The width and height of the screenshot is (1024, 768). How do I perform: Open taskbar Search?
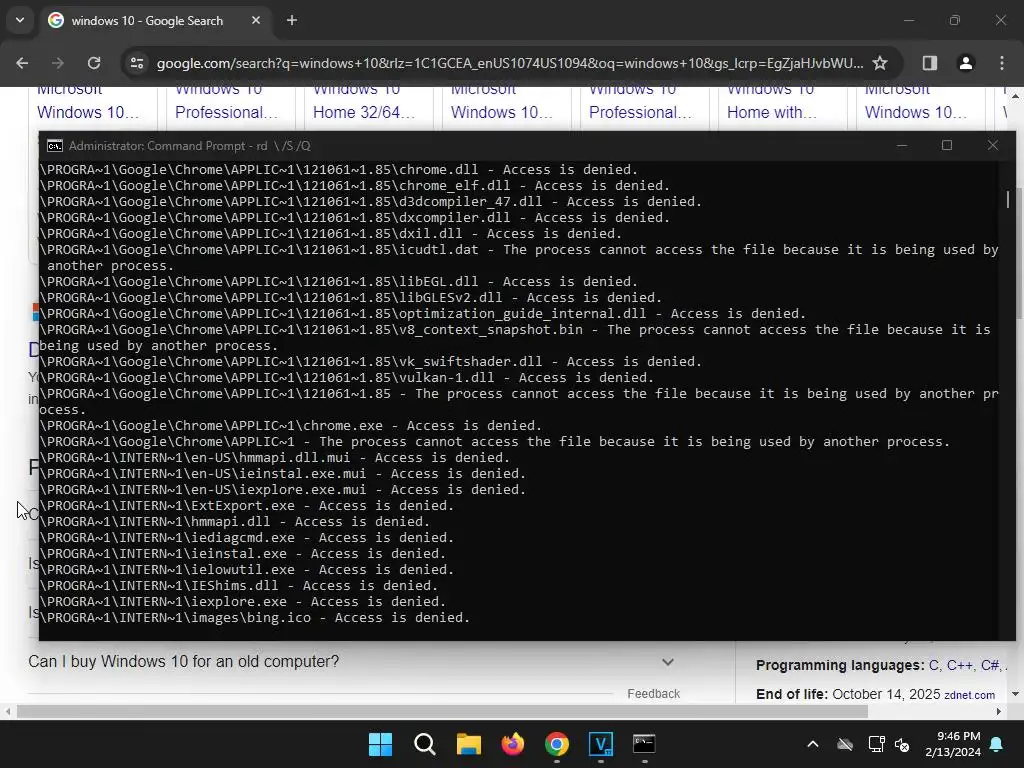point(424,744)
